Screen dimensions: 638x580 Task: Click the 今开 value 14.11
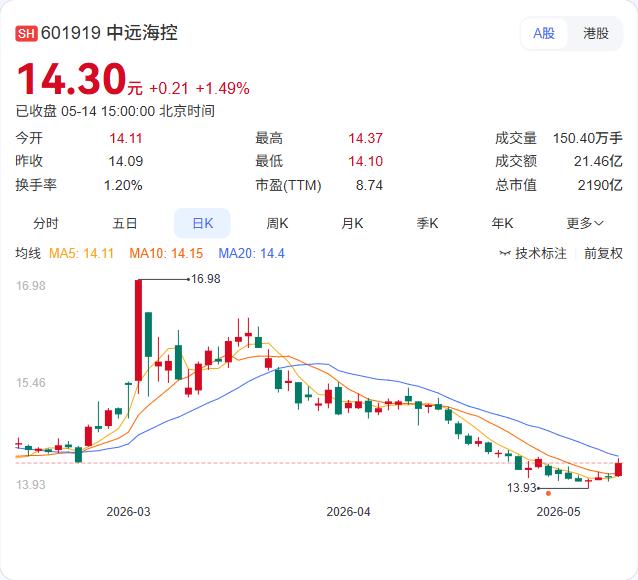click(x=126, y=138)
